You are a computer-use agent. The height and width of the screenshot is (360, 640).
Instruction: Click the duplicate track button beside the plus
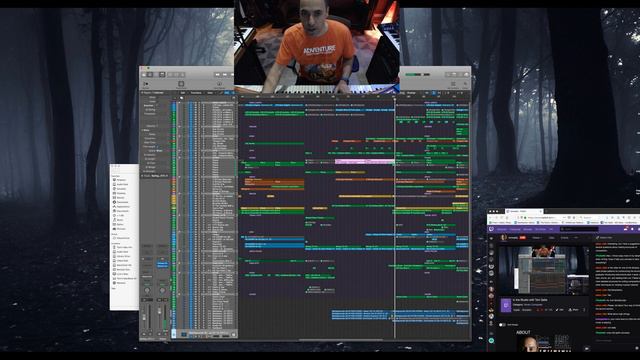(x=182, y=98)
